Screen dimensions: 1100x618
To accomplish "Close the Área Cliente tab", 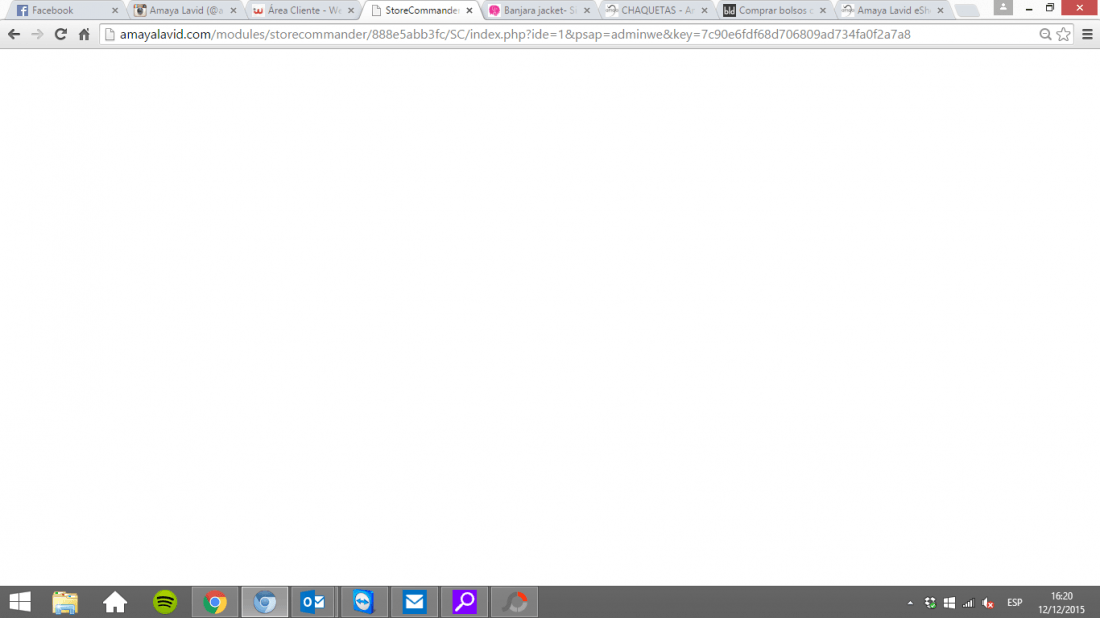I will click(x=351, y=11).
